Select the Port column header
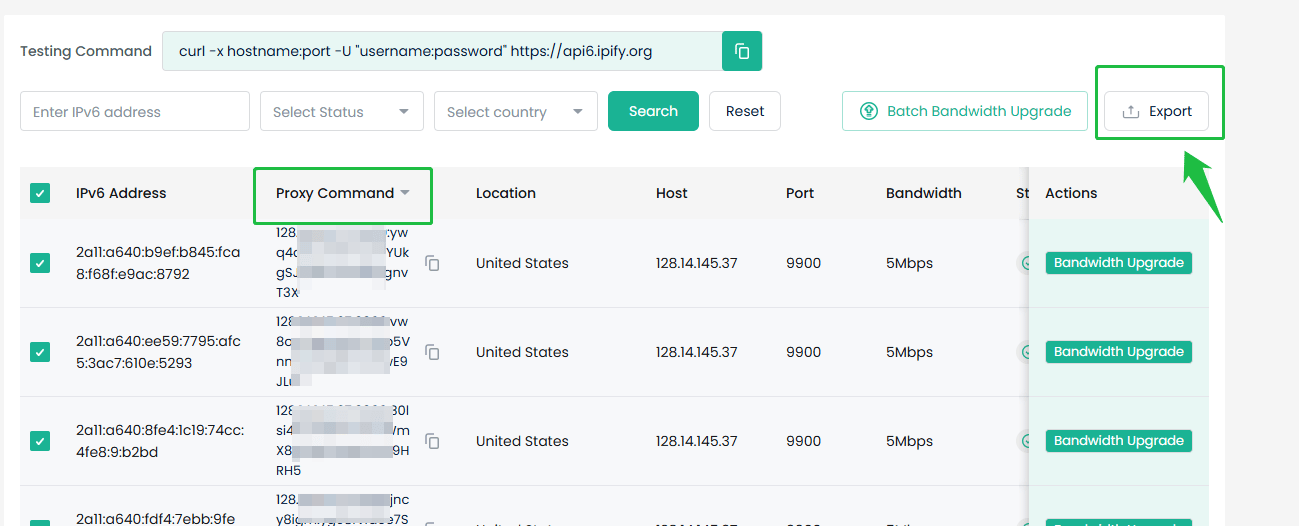This screenshot has height=526, width=1299. click(800, 193)
